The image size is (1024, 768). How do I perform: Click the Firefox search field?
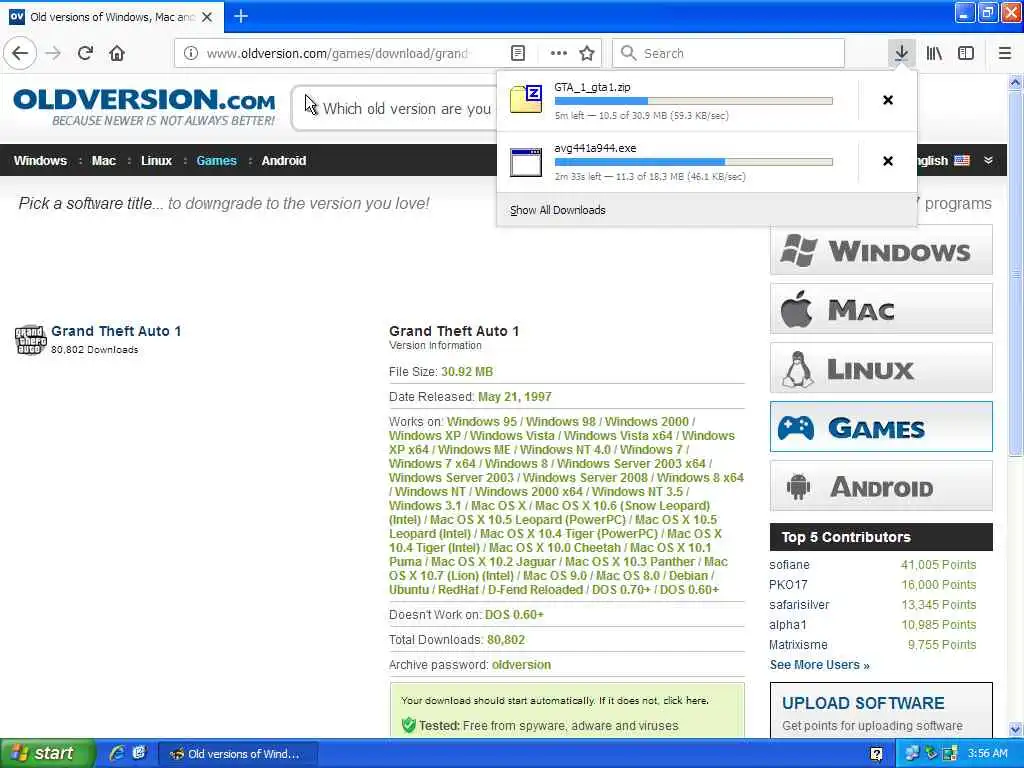click(728, 53)
